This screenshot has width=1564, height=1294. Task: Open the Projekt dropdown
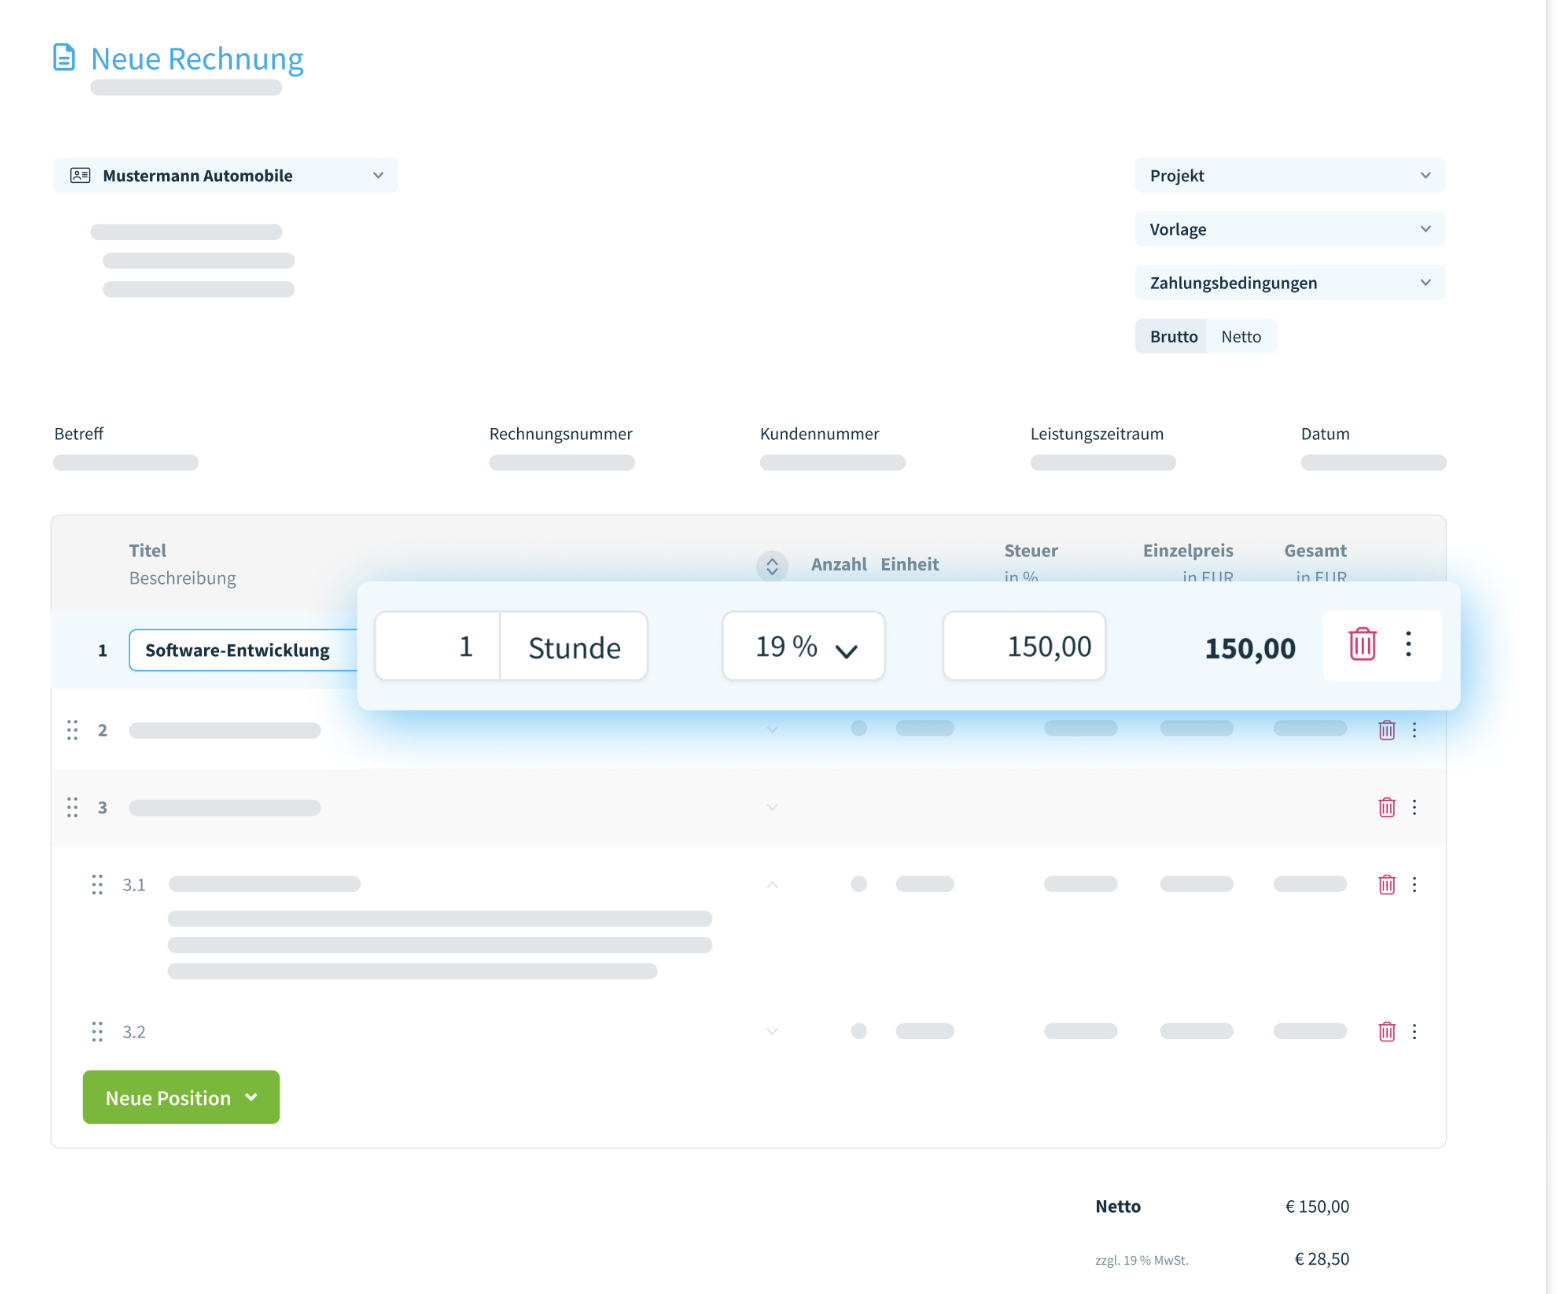tap(1289, 176)
